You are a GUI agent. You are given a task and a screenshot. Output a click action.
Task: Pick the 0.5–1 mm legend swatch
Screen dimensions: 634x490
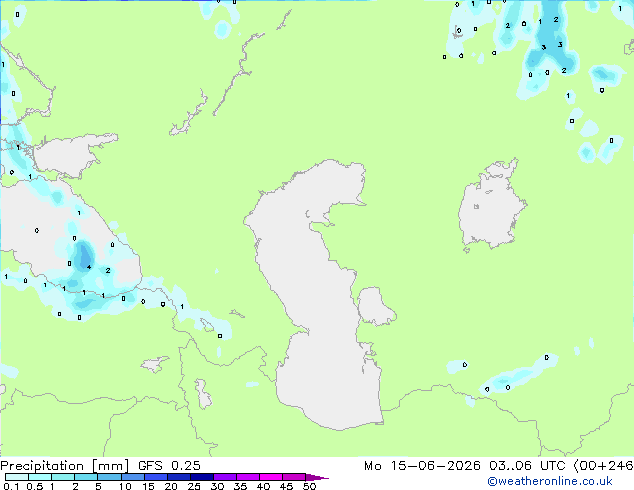tap(40, 477)
